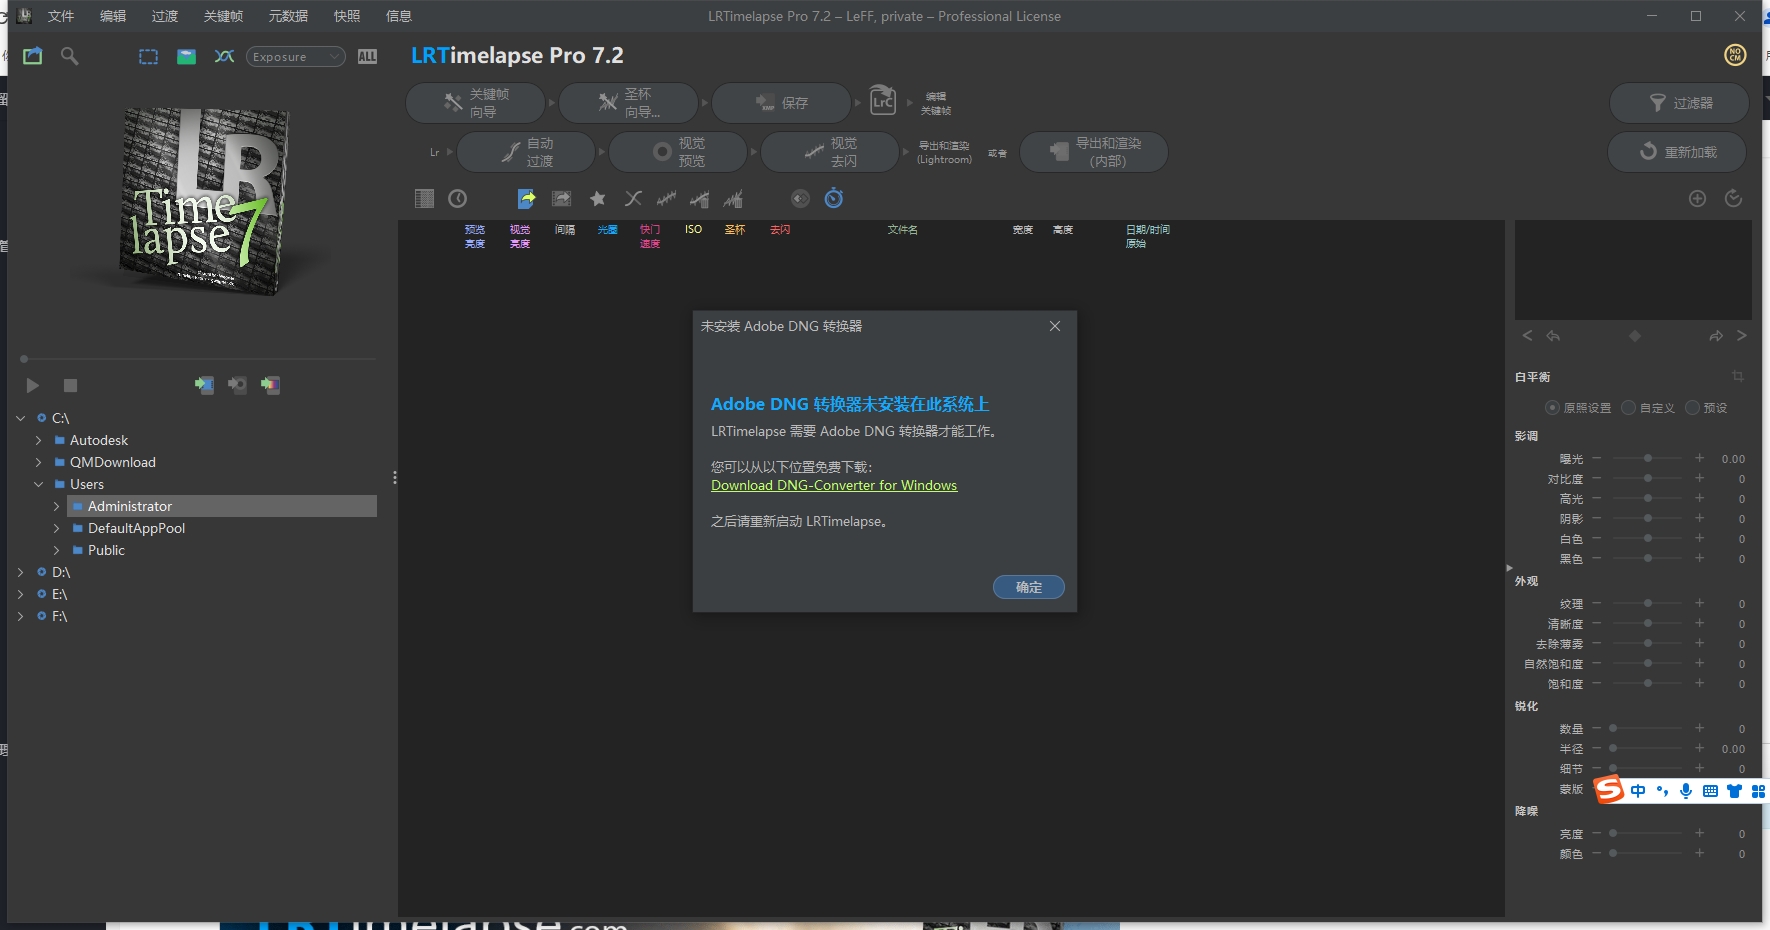Open the 元数据 menu

(288, 16)
